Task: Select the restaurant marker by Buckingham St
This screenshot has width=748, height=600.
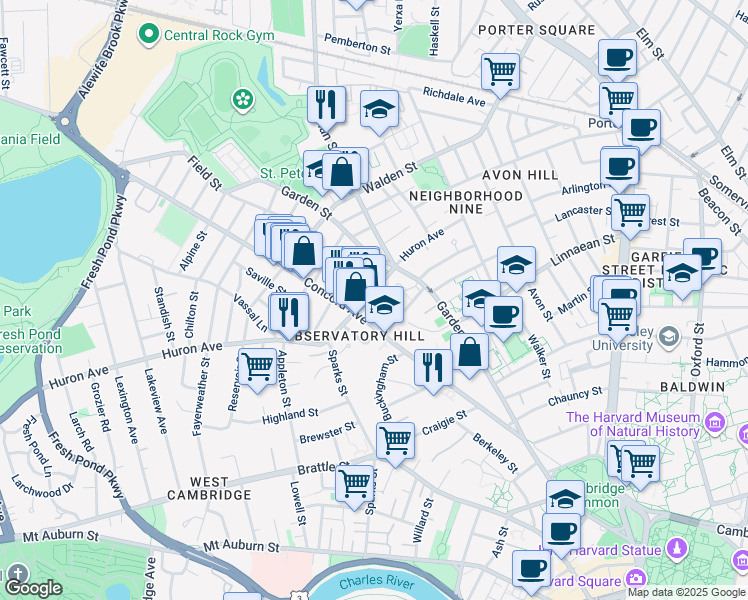Action: [x=433, y=368]
